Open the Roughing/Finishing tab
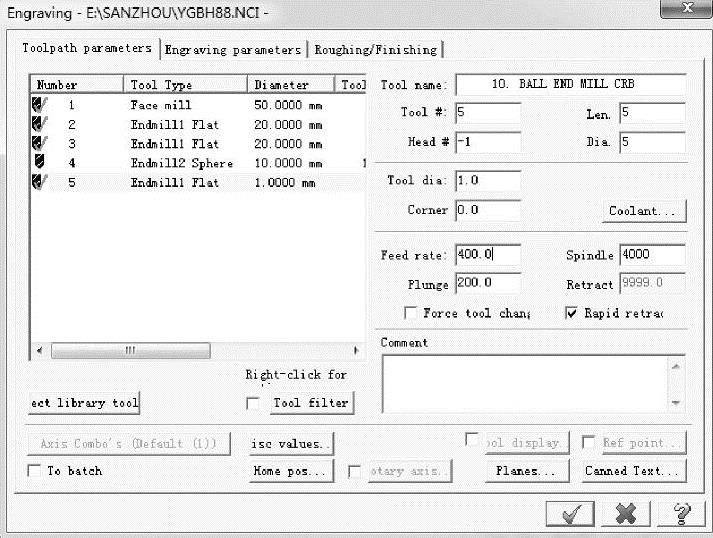Viewport: 713px width, 538px height. click(375, 49)
